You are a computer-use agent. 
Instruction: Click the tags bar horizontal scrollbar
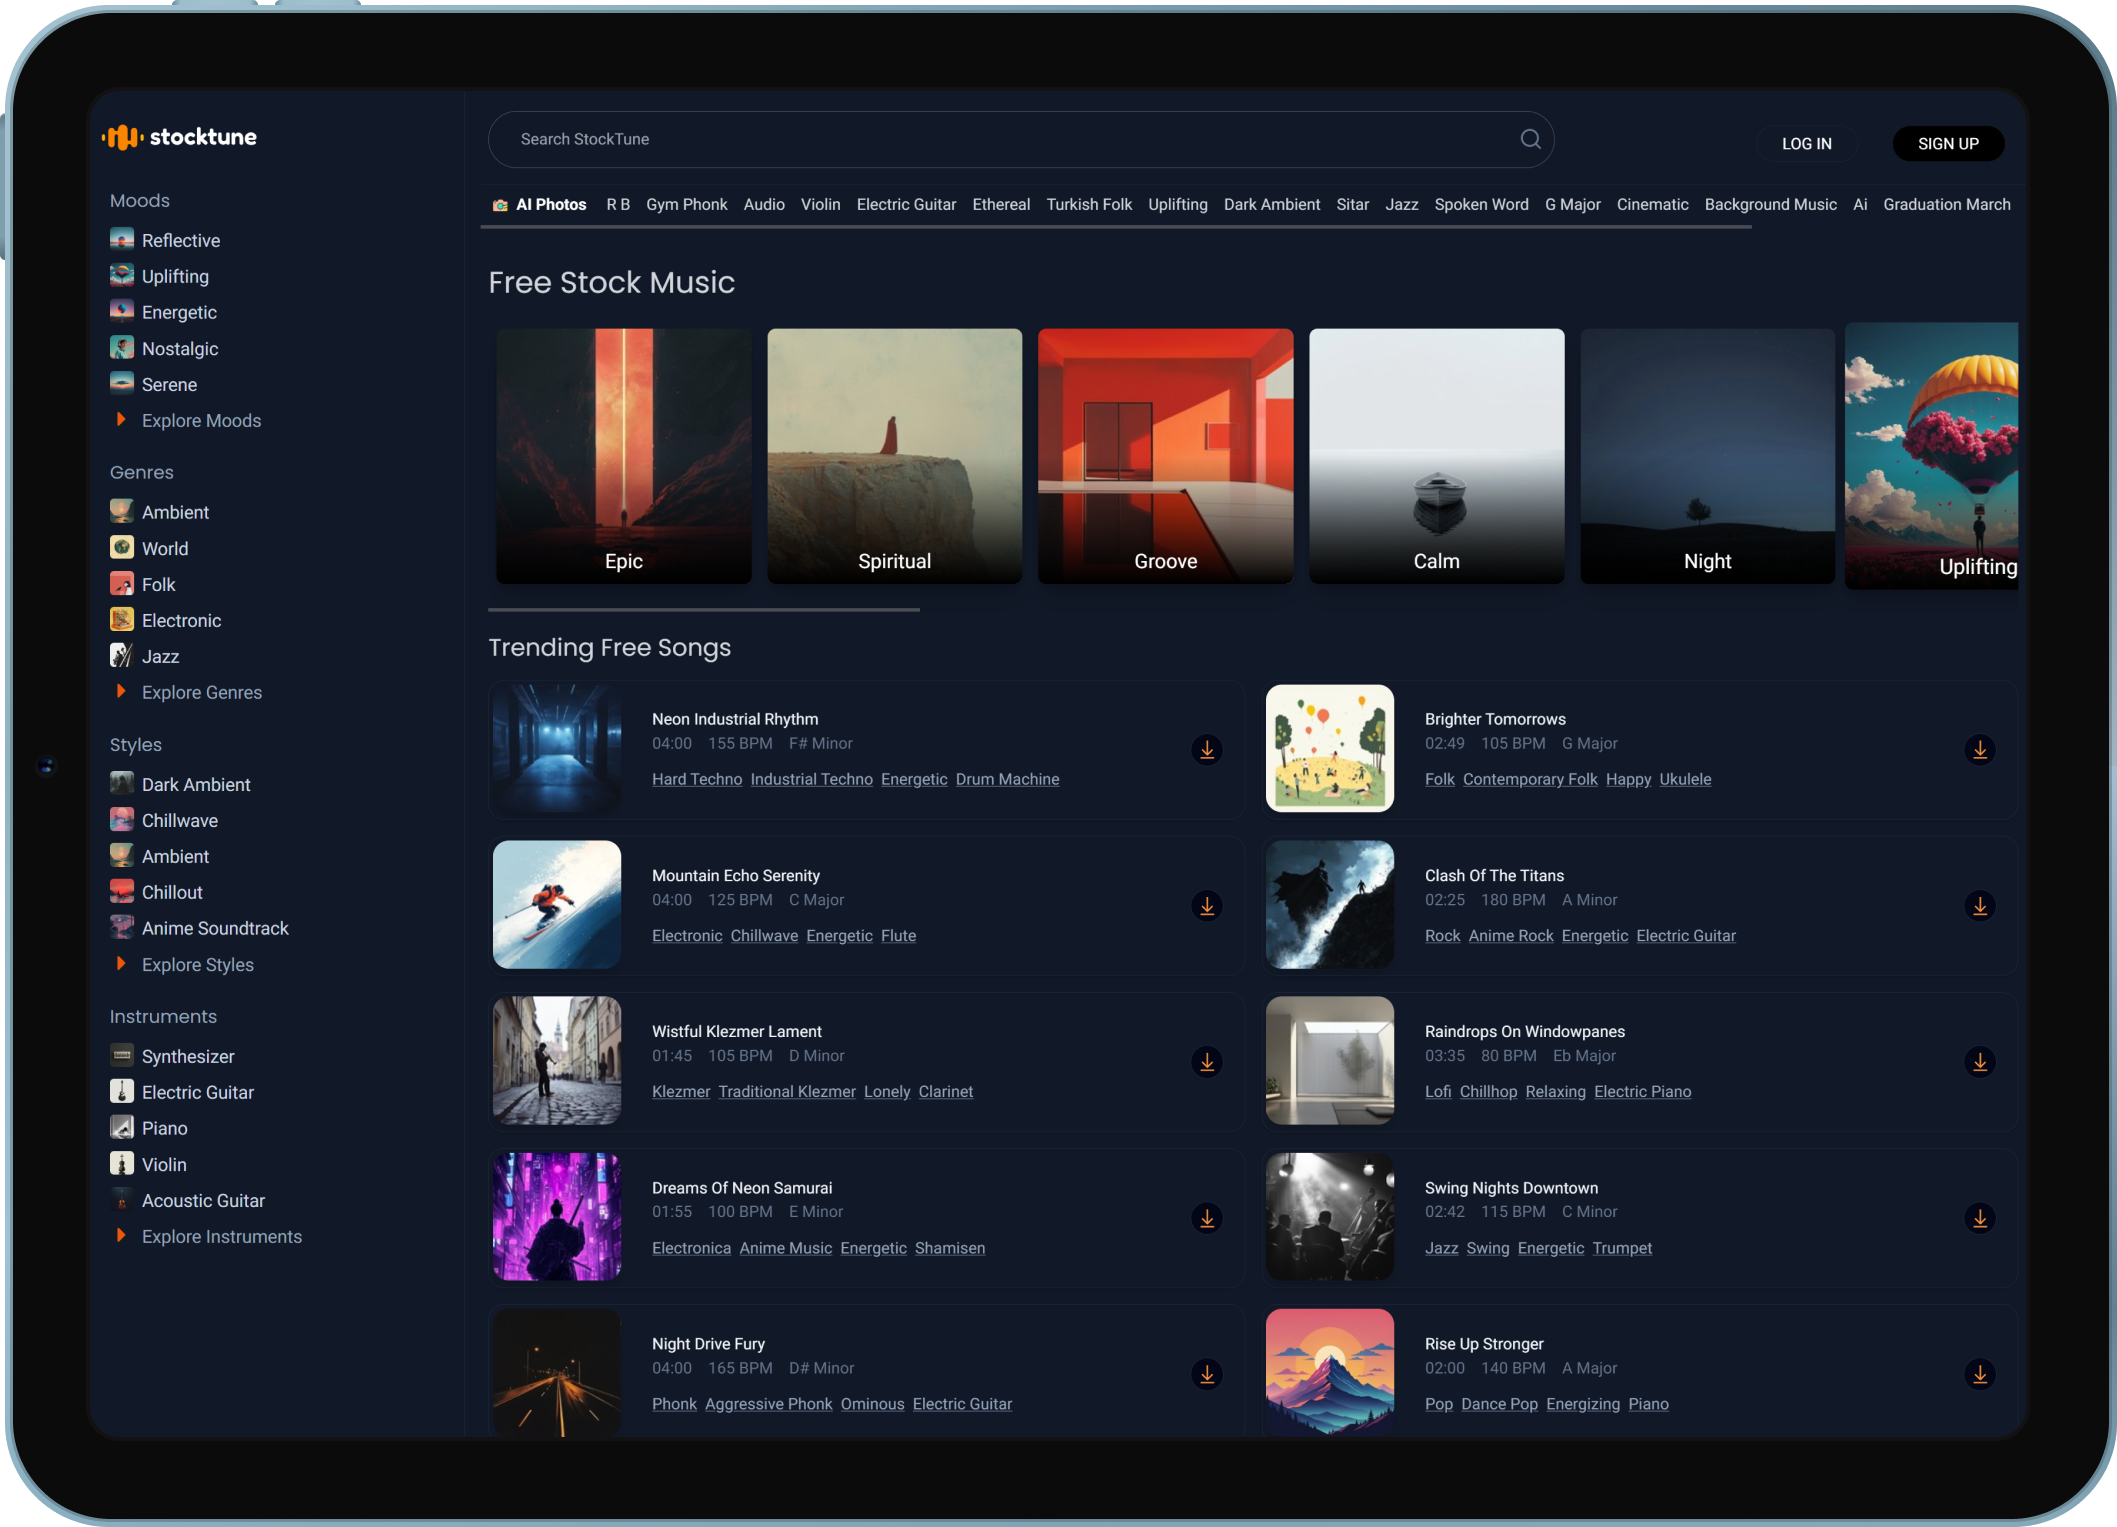tap(1116, 228)
